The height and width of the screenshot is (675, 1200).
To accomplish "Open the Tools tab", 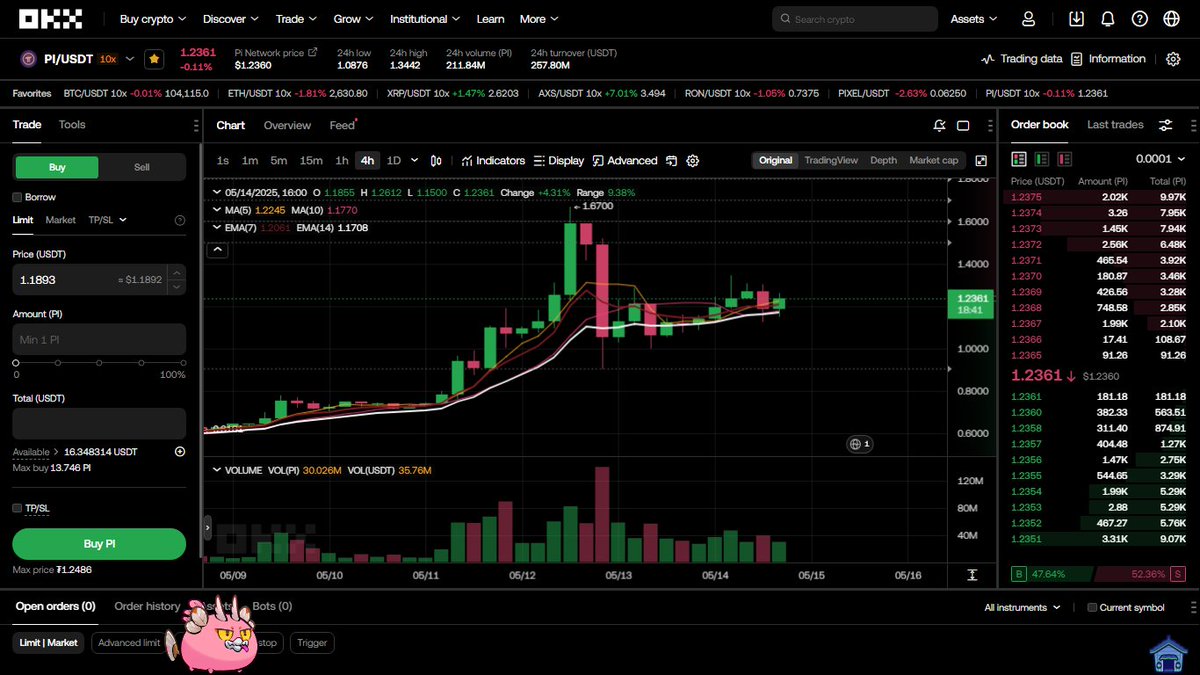I will pos(72,125).
